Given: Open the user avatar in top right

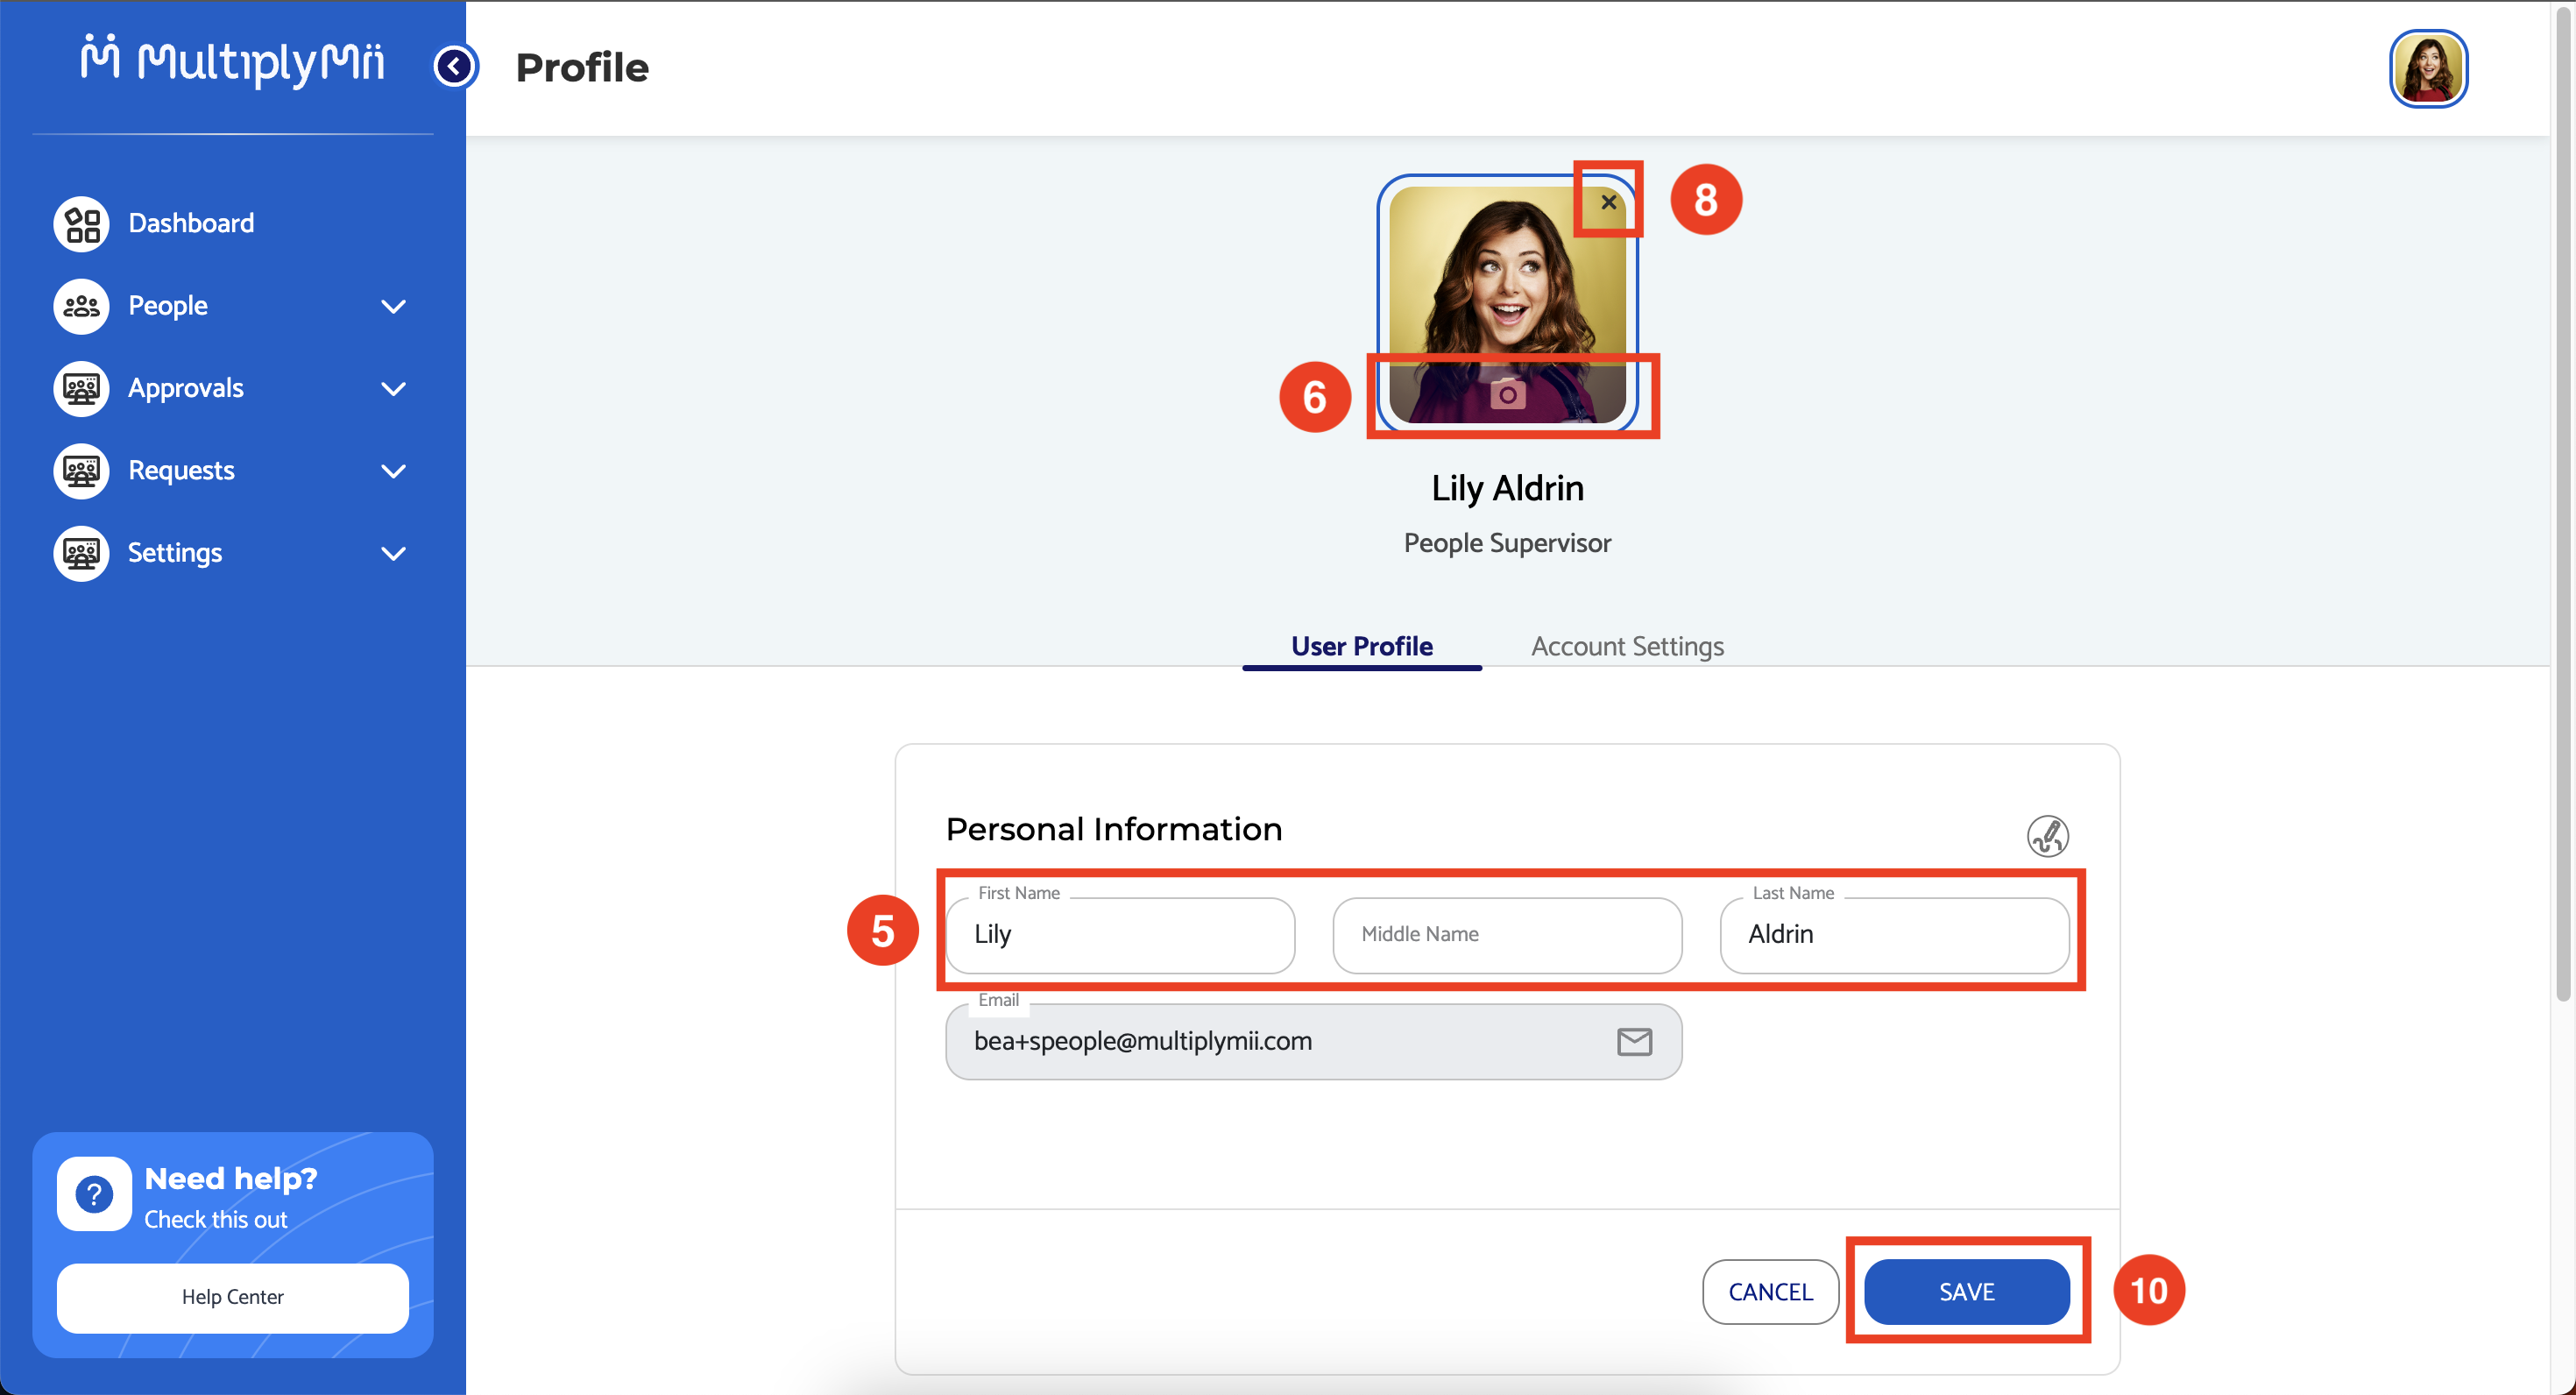Looking at the screenshot, I should coord(2427,68).
